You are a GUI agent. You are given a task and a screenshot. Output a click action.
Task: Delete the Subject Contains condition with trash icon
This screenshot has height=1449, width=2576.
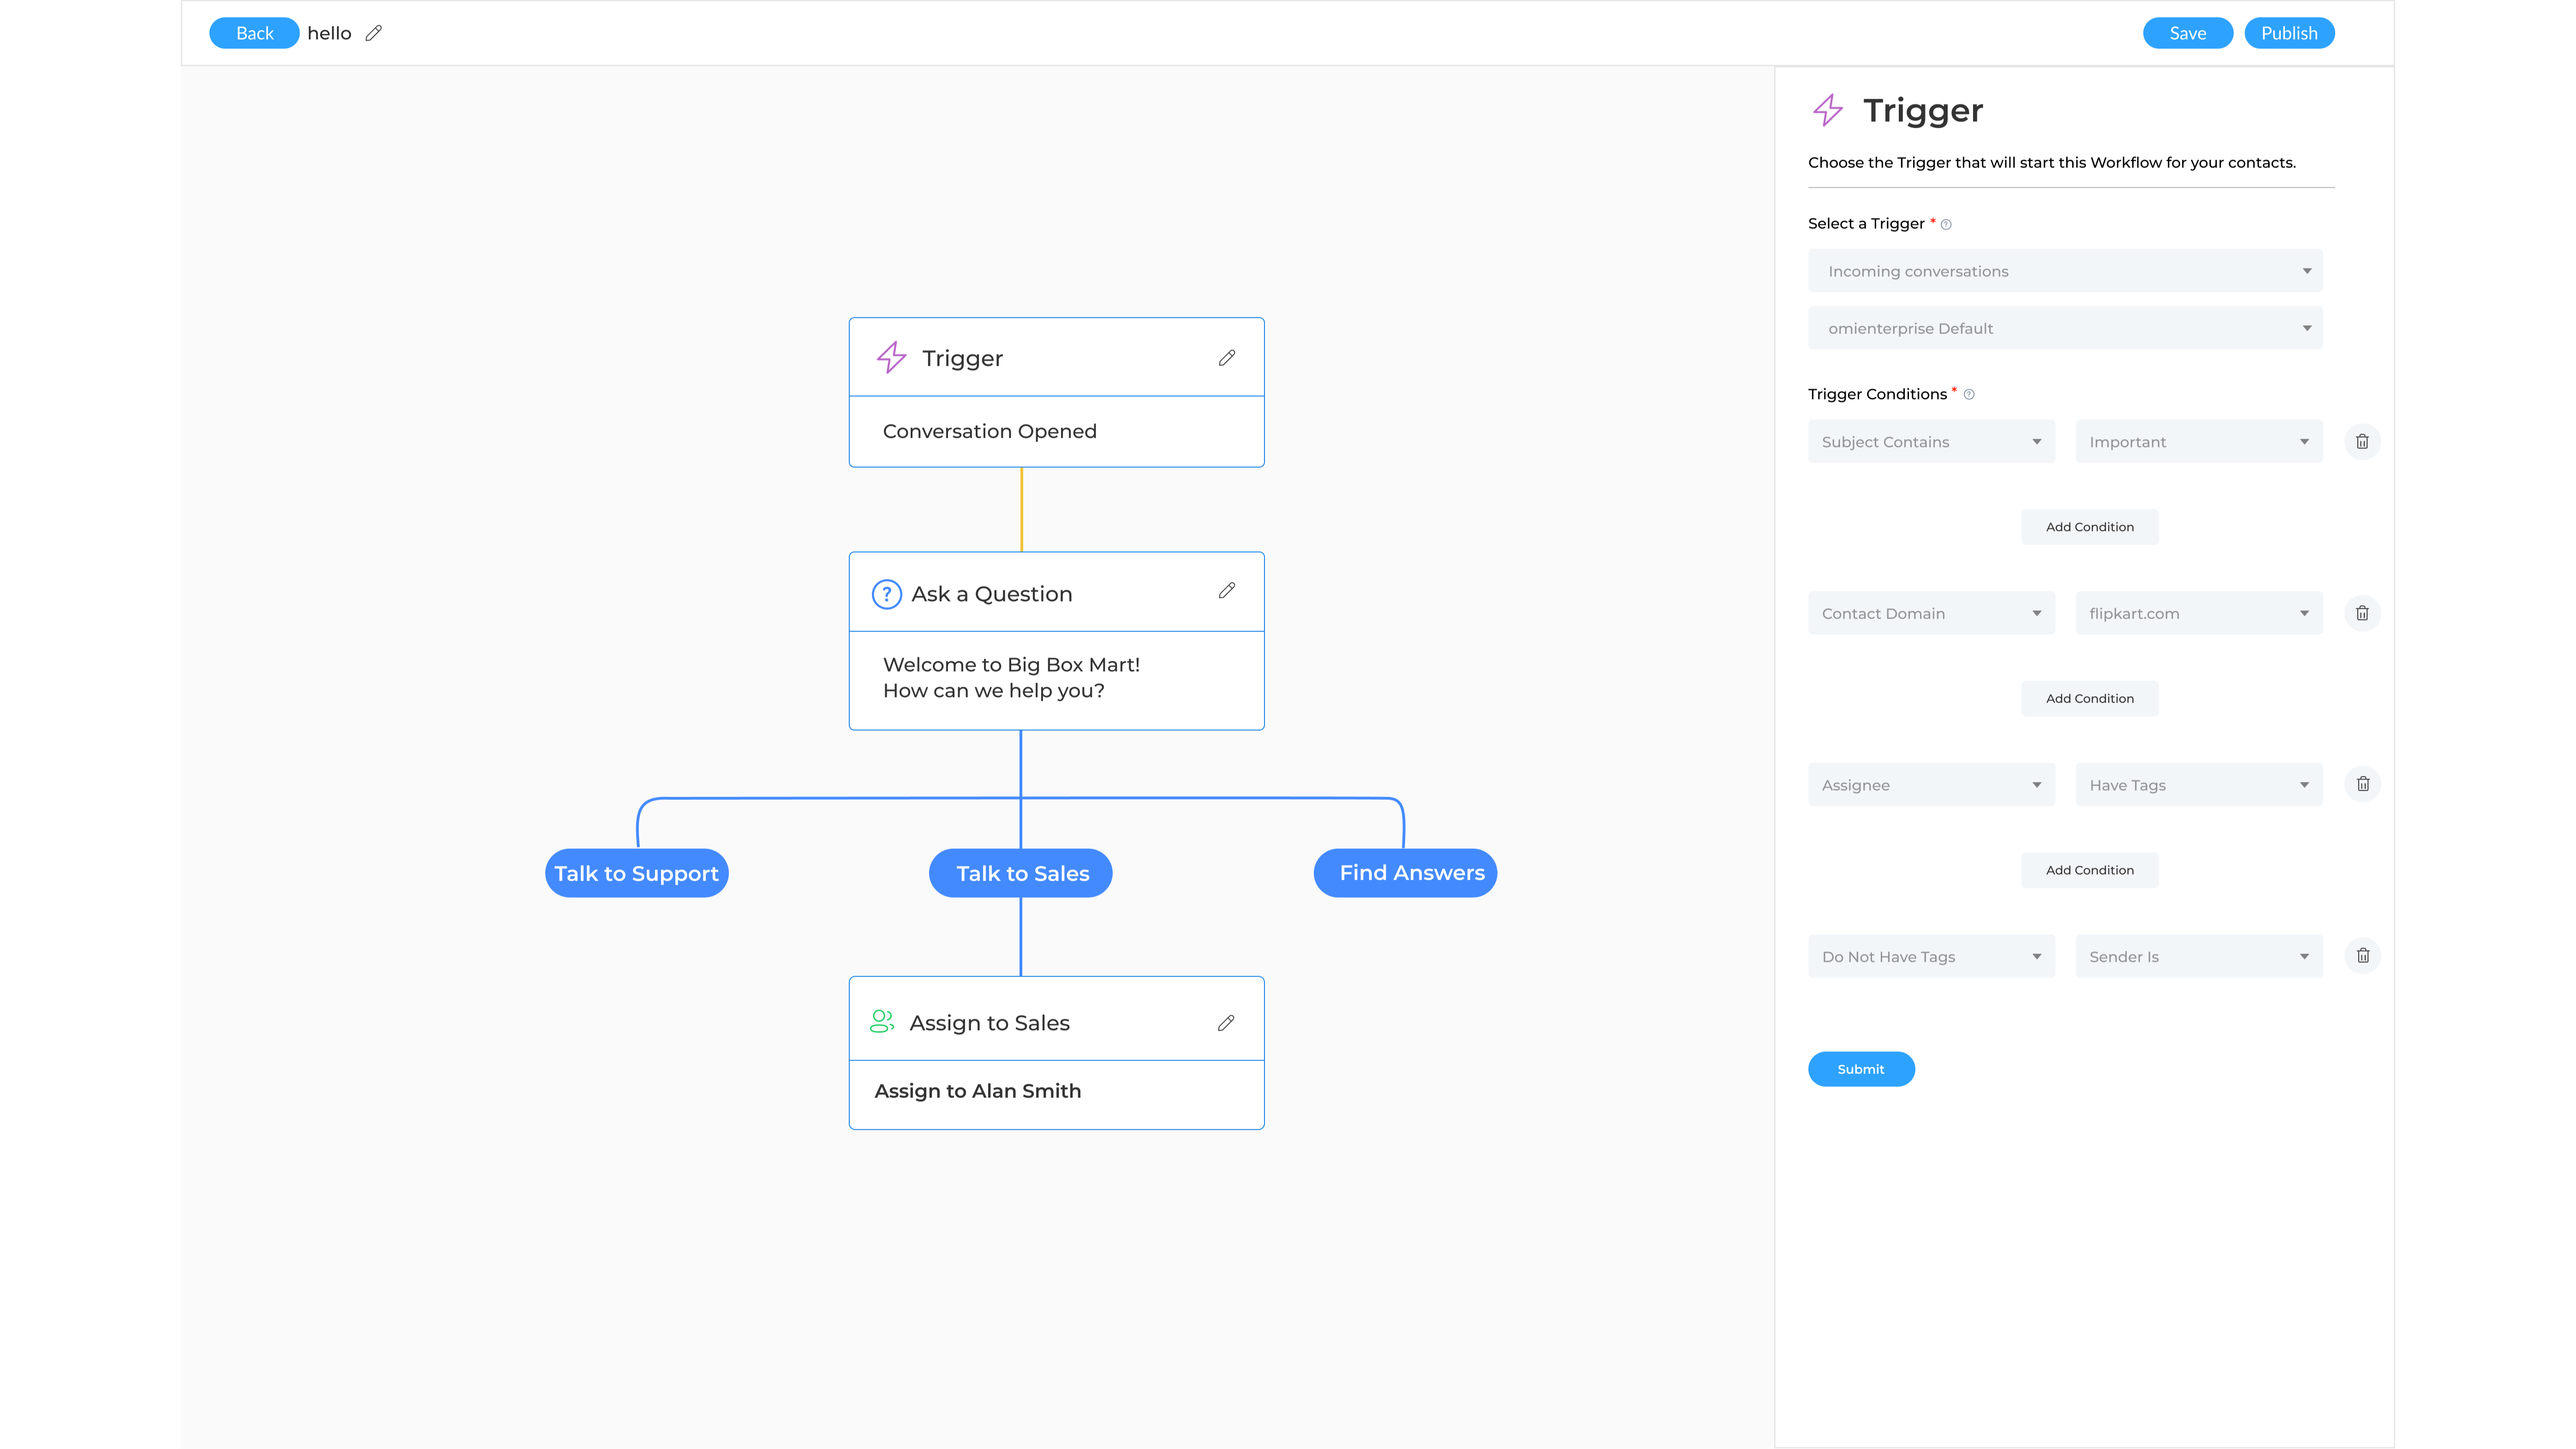point(2363,441)
